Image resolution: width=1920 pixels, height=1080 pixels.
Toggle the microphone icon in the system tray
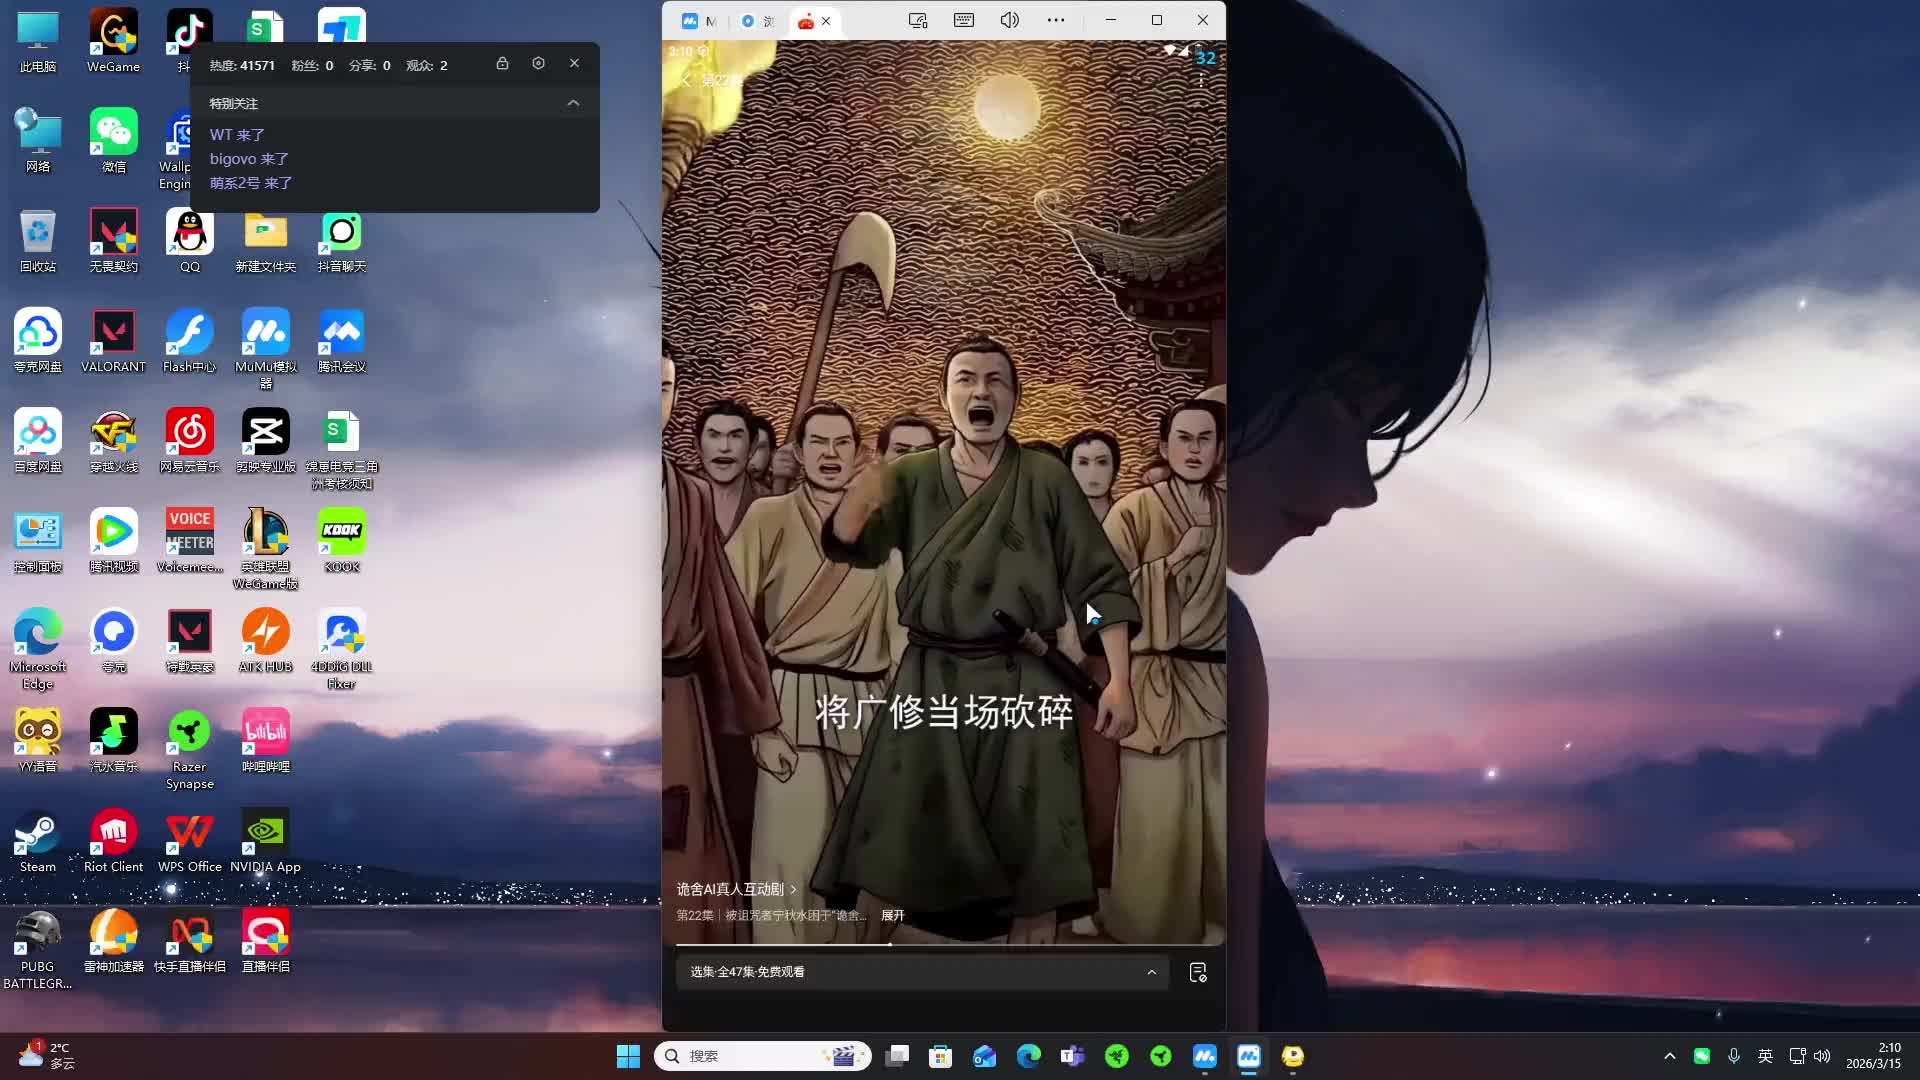[1733, 1056]
